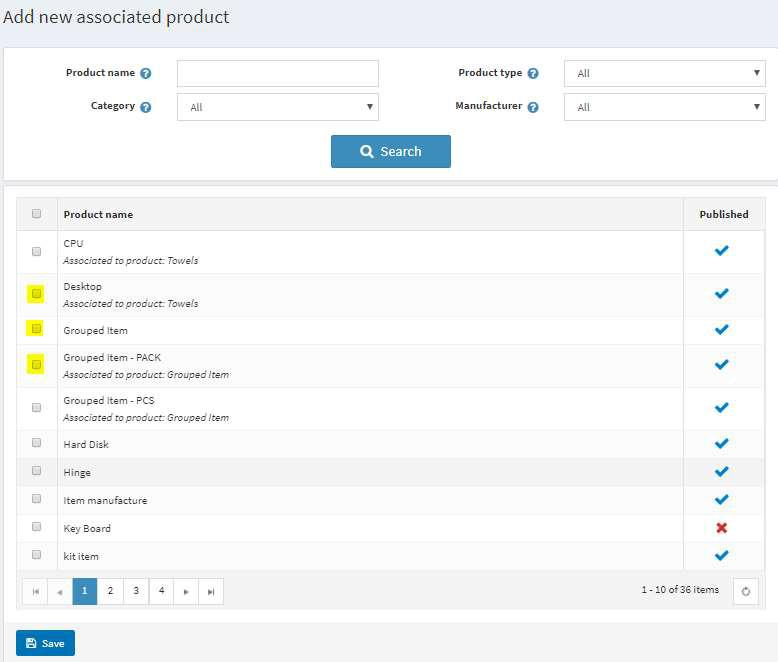778x662 pixels.
Task: Click published checkmark for Desktop row
Action: [x=721, y=293]
